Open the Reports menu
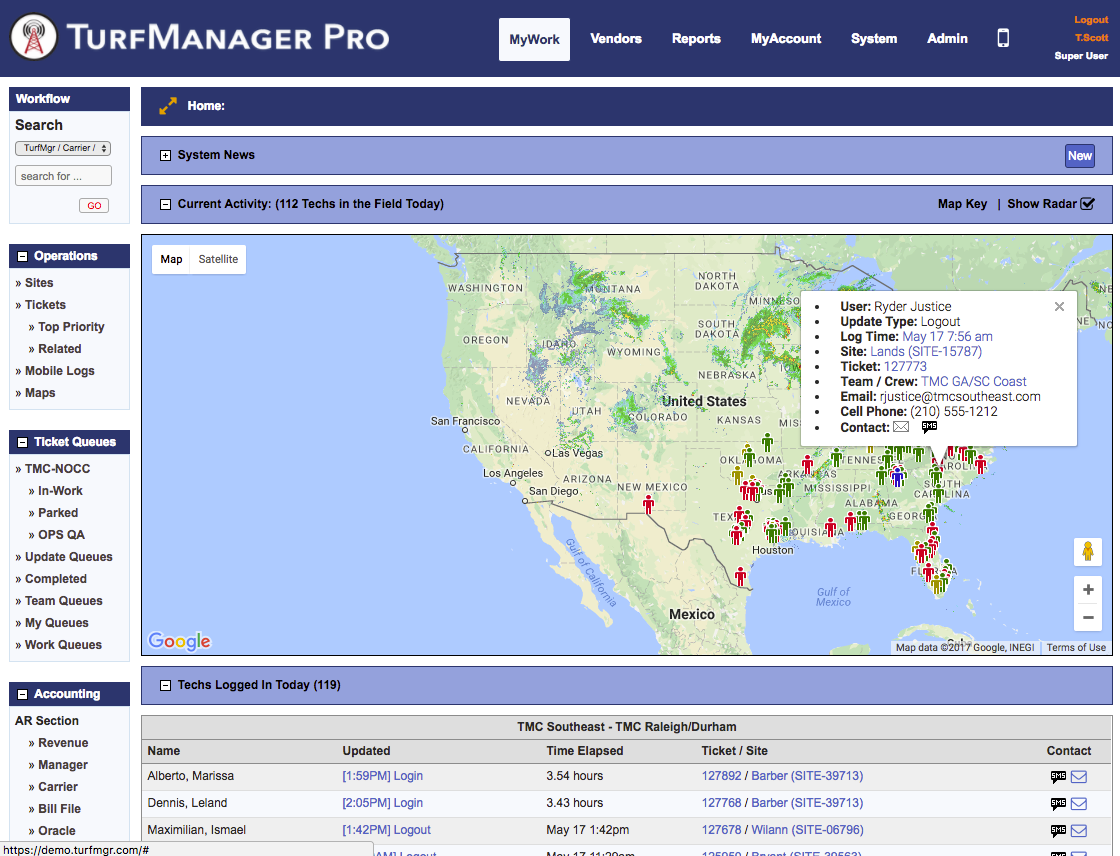 696,39
